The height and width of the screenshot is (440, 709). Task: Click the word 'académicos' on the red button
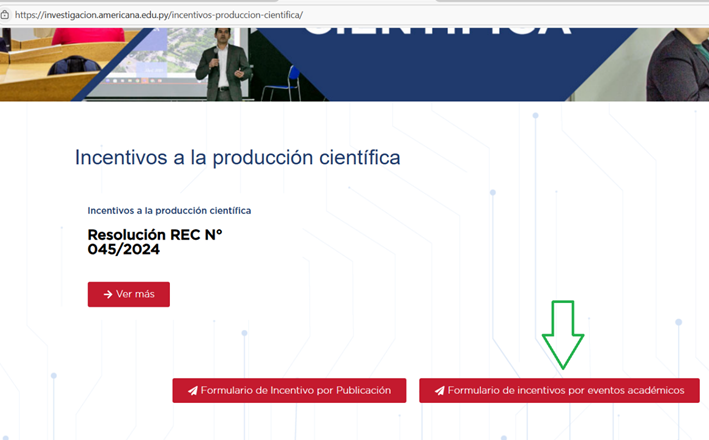coord(653,390)
